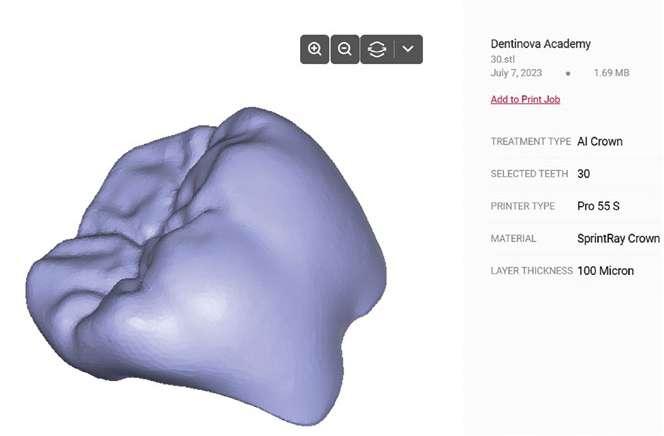Select the purple 3D crown model
The image size is (664, 436).
[x=208, y=267]
